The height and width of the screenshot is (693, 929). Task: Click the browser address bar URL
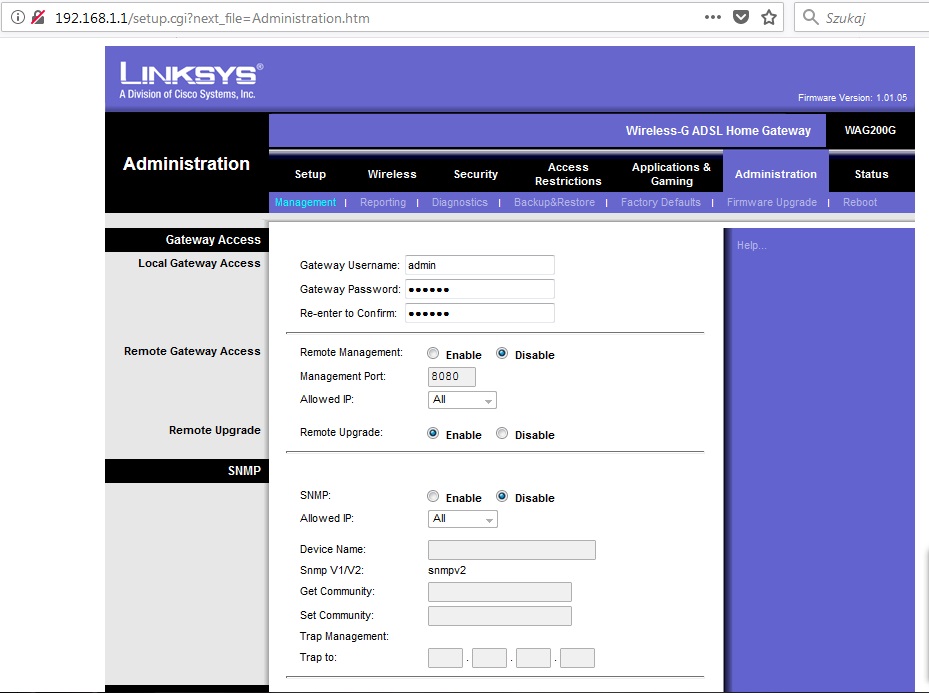point(212,18)
